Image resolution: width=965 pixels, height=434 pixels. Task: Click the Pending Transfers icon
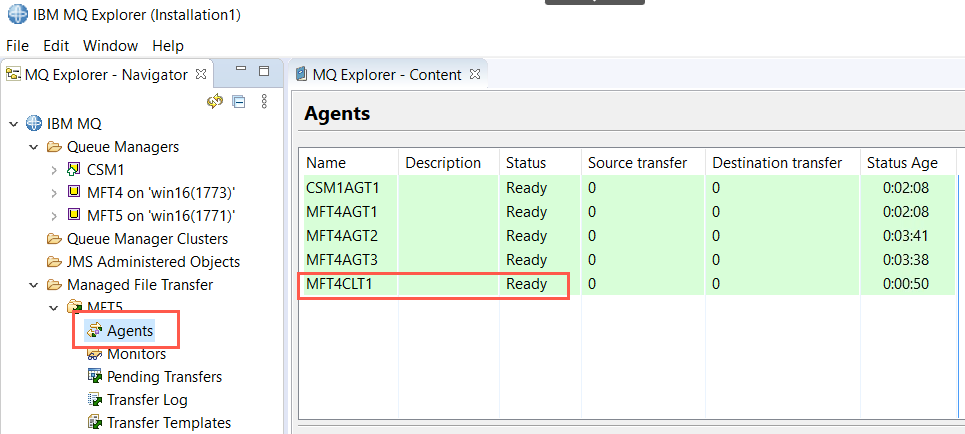point(95,376)
